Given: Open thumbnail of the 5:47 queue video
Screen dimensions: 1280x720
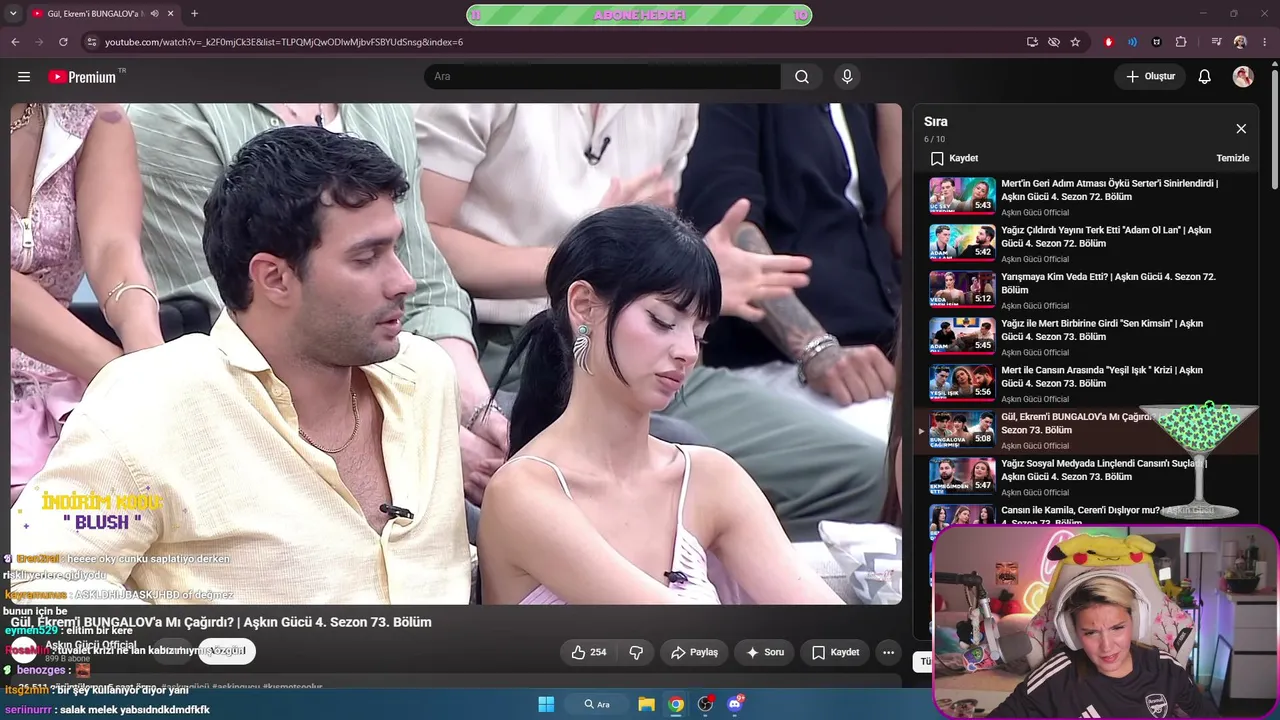Looking at the screenshot, I should click(x=962, y=475).
